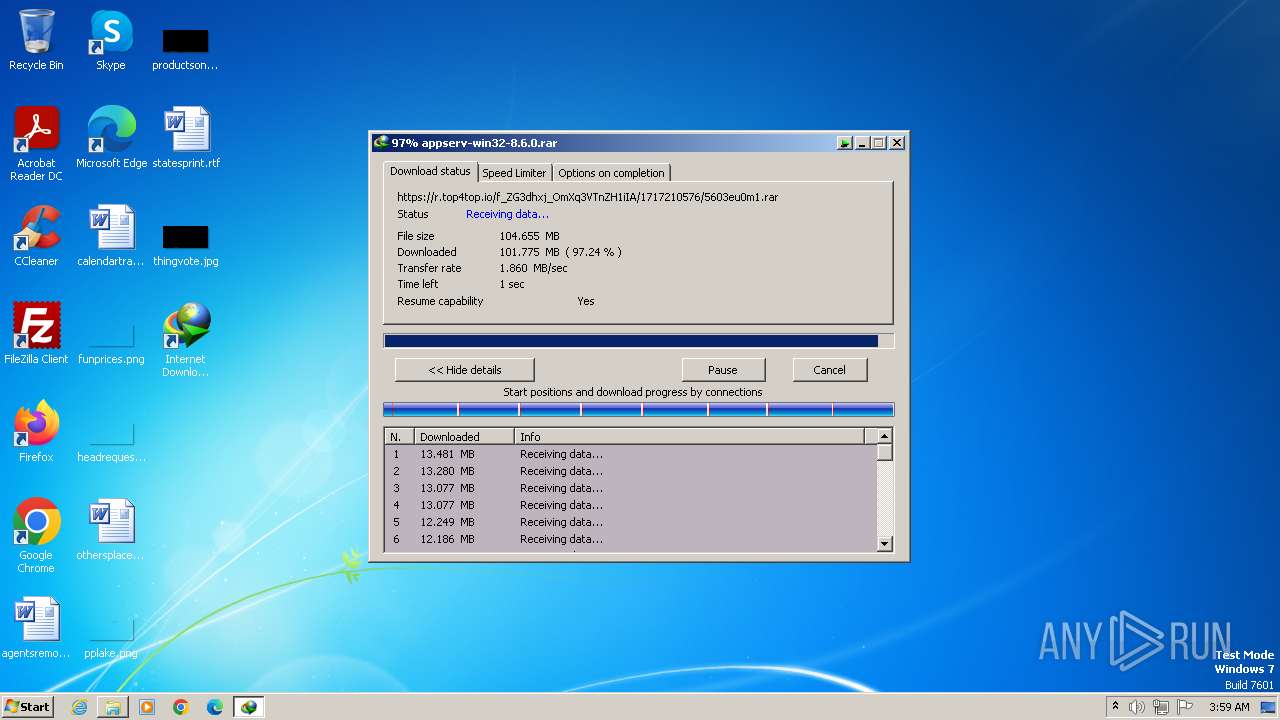This screenshot has width=1280, height=720.
Task: Launch Microsoft Edge desktop shortcut
Action: pyautogui.click(x=111, y=137)
